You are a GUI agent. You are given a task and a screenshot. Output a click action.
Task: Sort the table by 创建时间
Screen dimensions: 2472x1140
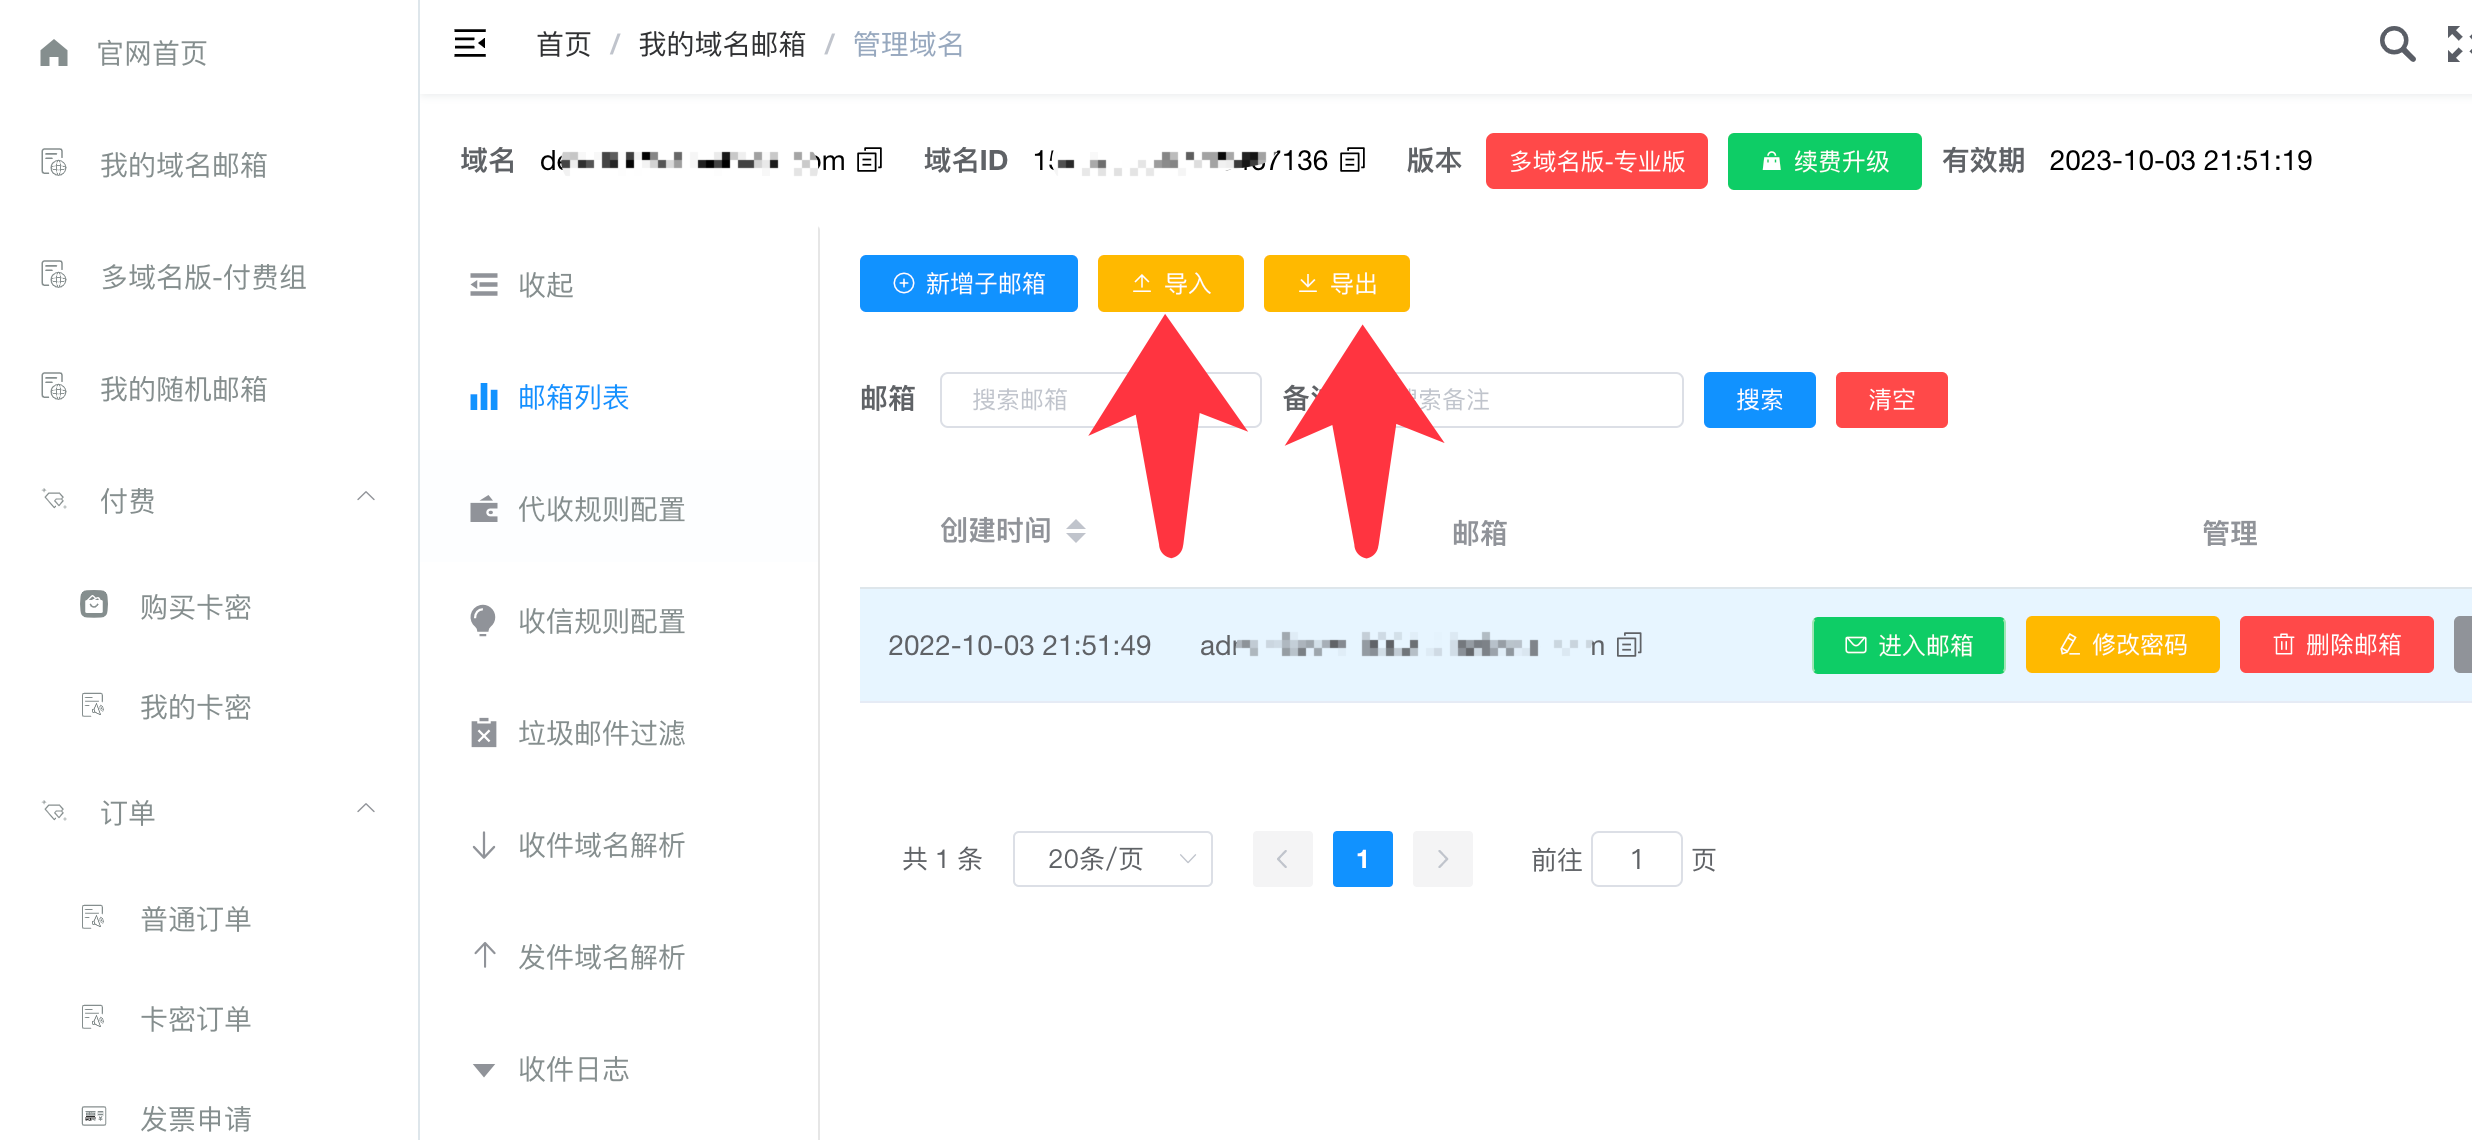(x=1076, y=530)
